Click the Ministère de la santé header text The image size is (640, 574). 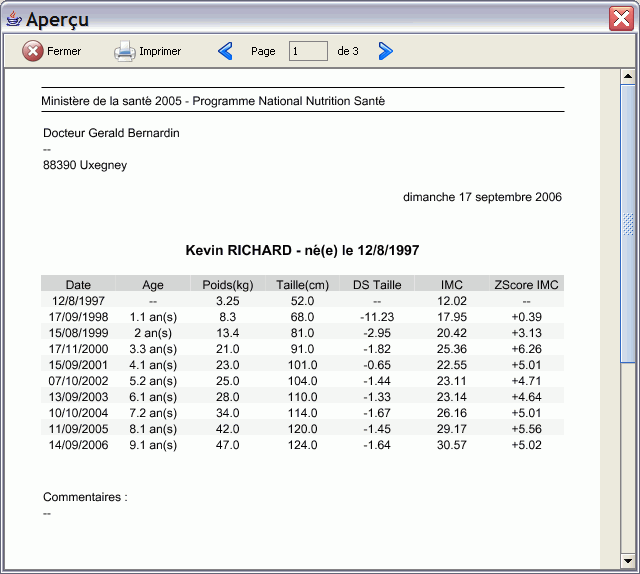(x=213, y=101)
